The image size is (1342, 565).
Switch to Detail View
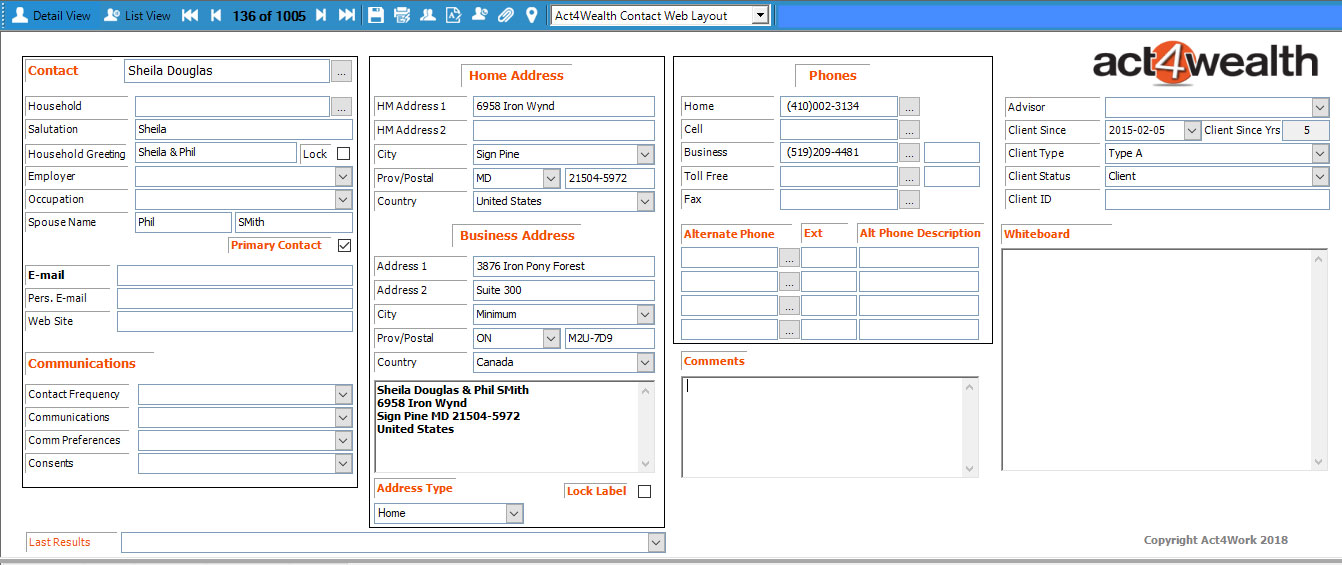coord(51,15)
